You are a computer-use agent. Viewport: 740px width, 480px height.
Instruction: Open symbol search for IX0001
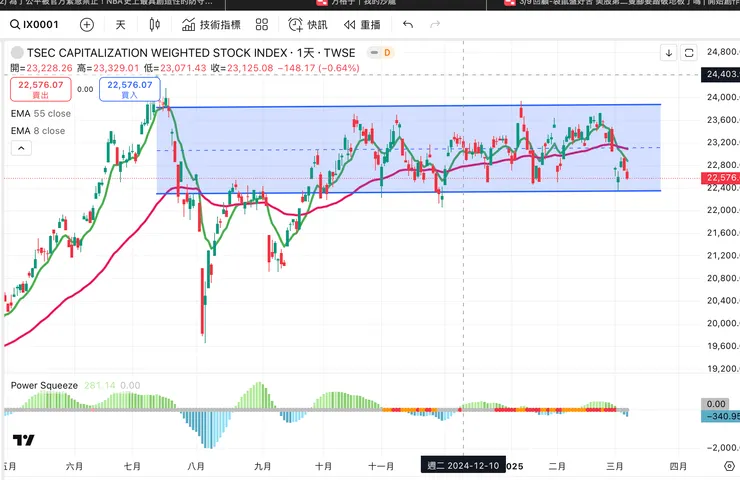[34, 25]
